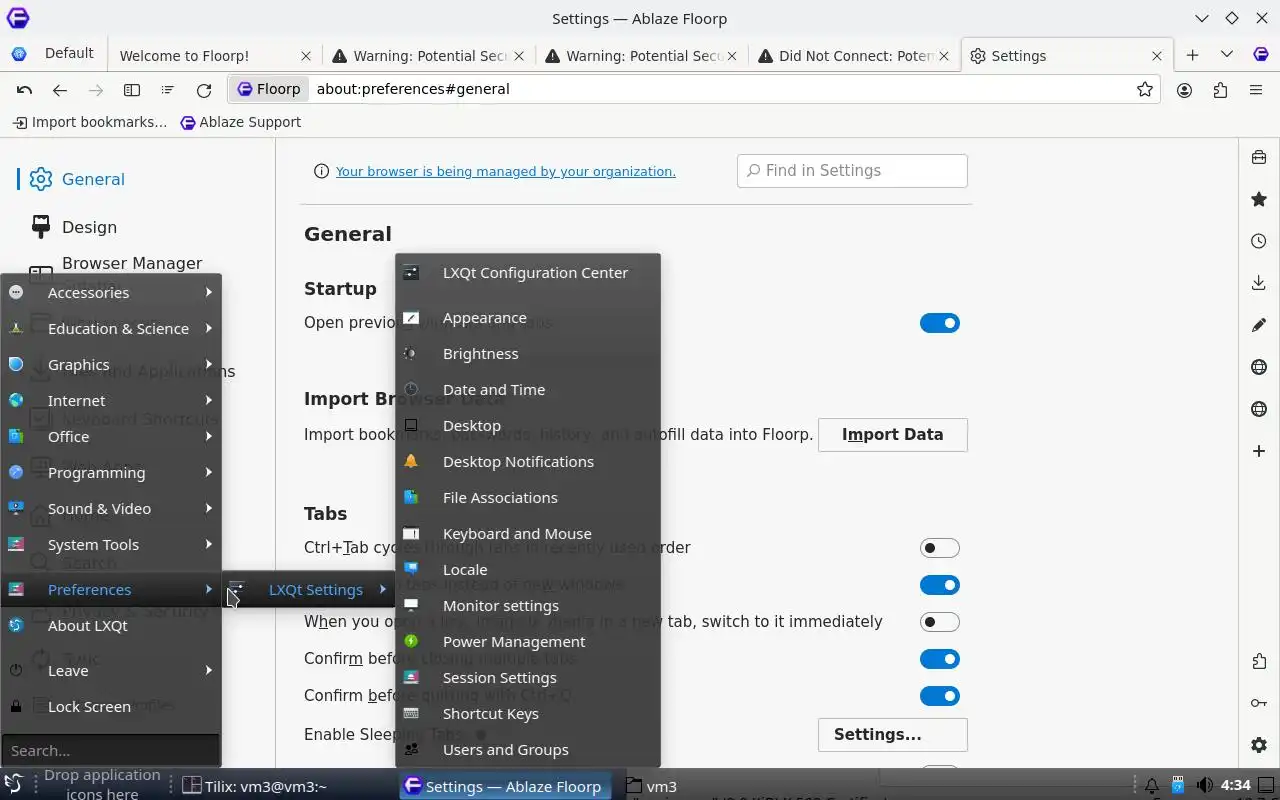
Task: Open notes pencil icon in right sidebar
Action: [1259, 325]
